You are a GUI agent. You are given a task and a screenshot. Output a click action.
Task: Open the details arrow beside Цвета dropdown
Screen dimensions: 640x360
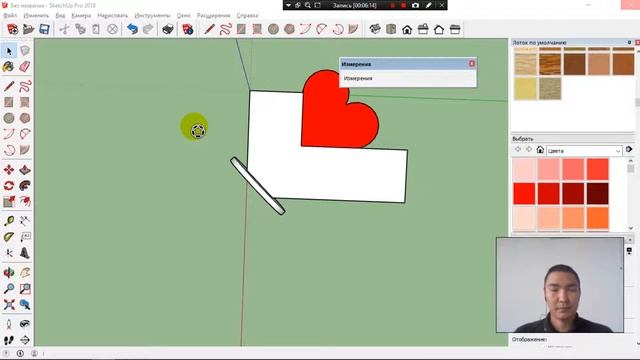tap(629, 150)
